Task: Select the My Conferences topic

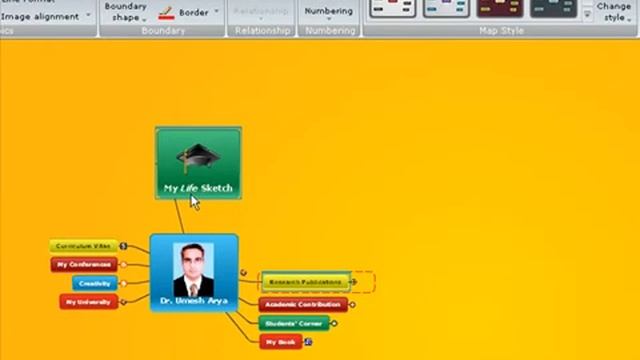Action: pos(84,264)
